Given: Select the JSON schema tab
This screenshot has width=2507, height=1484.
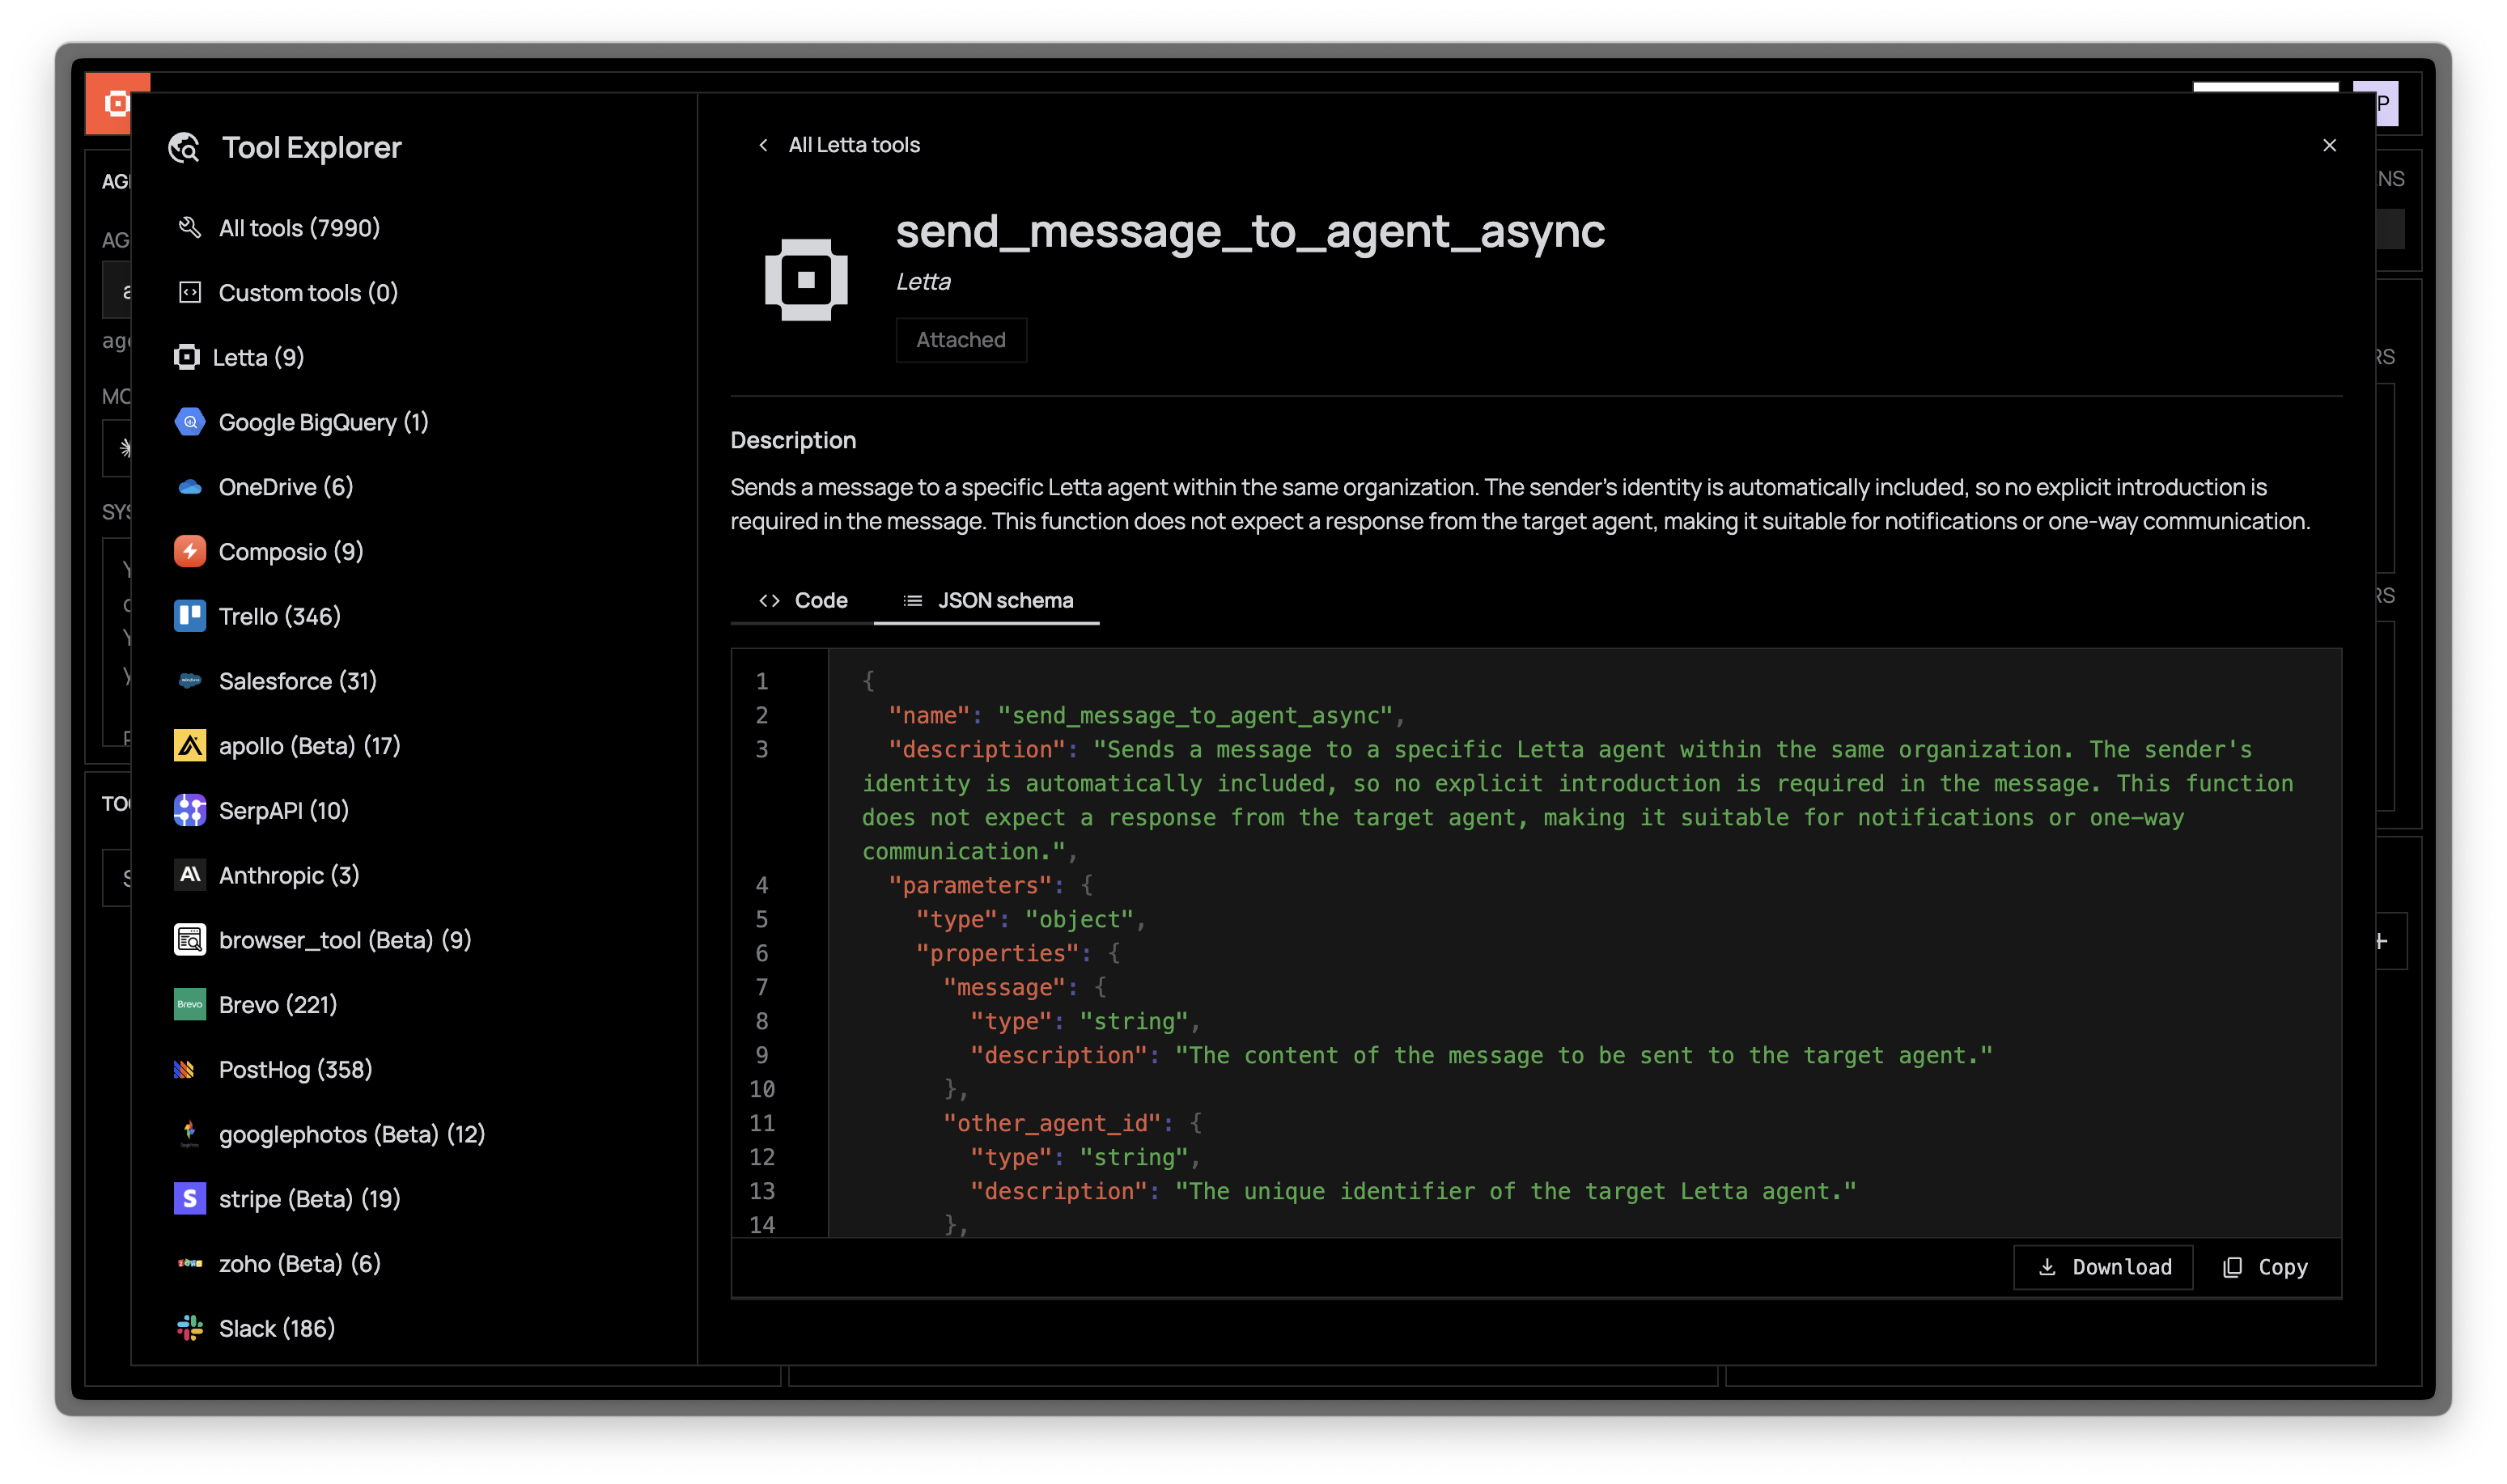Looking at the screenshot, I should [988, 600].
